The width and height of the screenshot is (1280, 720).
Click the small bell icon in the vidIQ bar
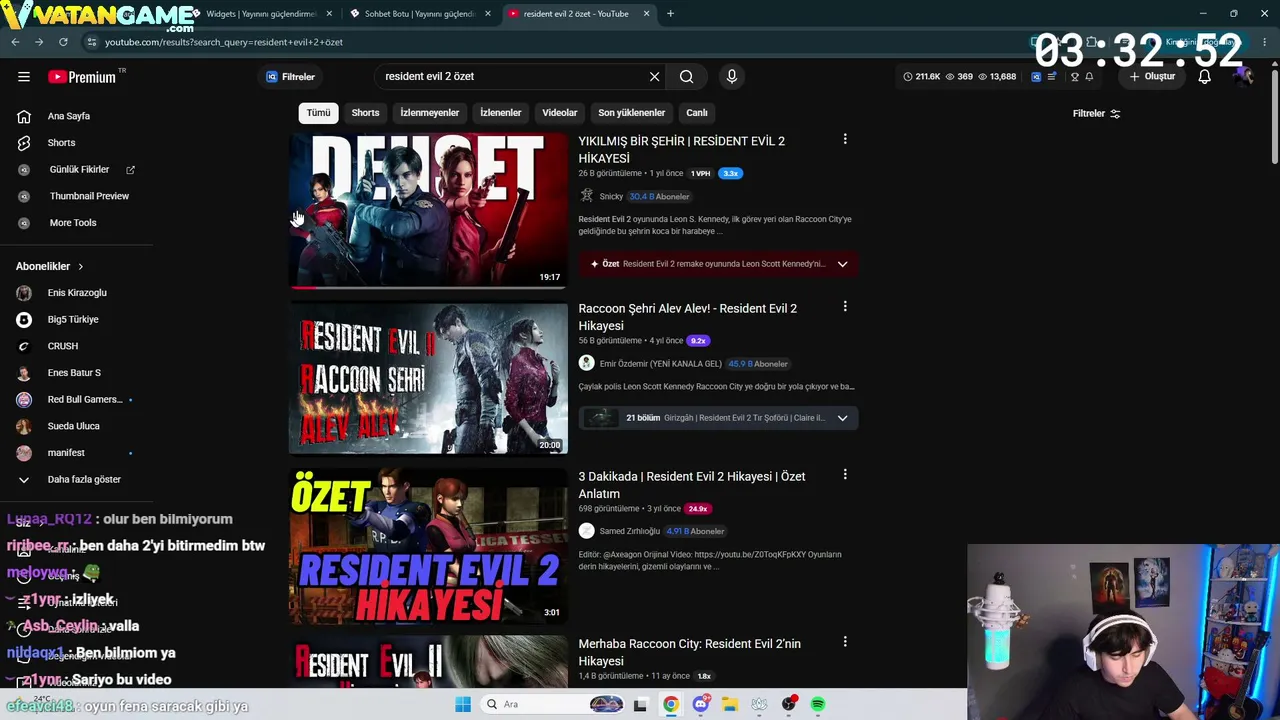[1089, 77]
